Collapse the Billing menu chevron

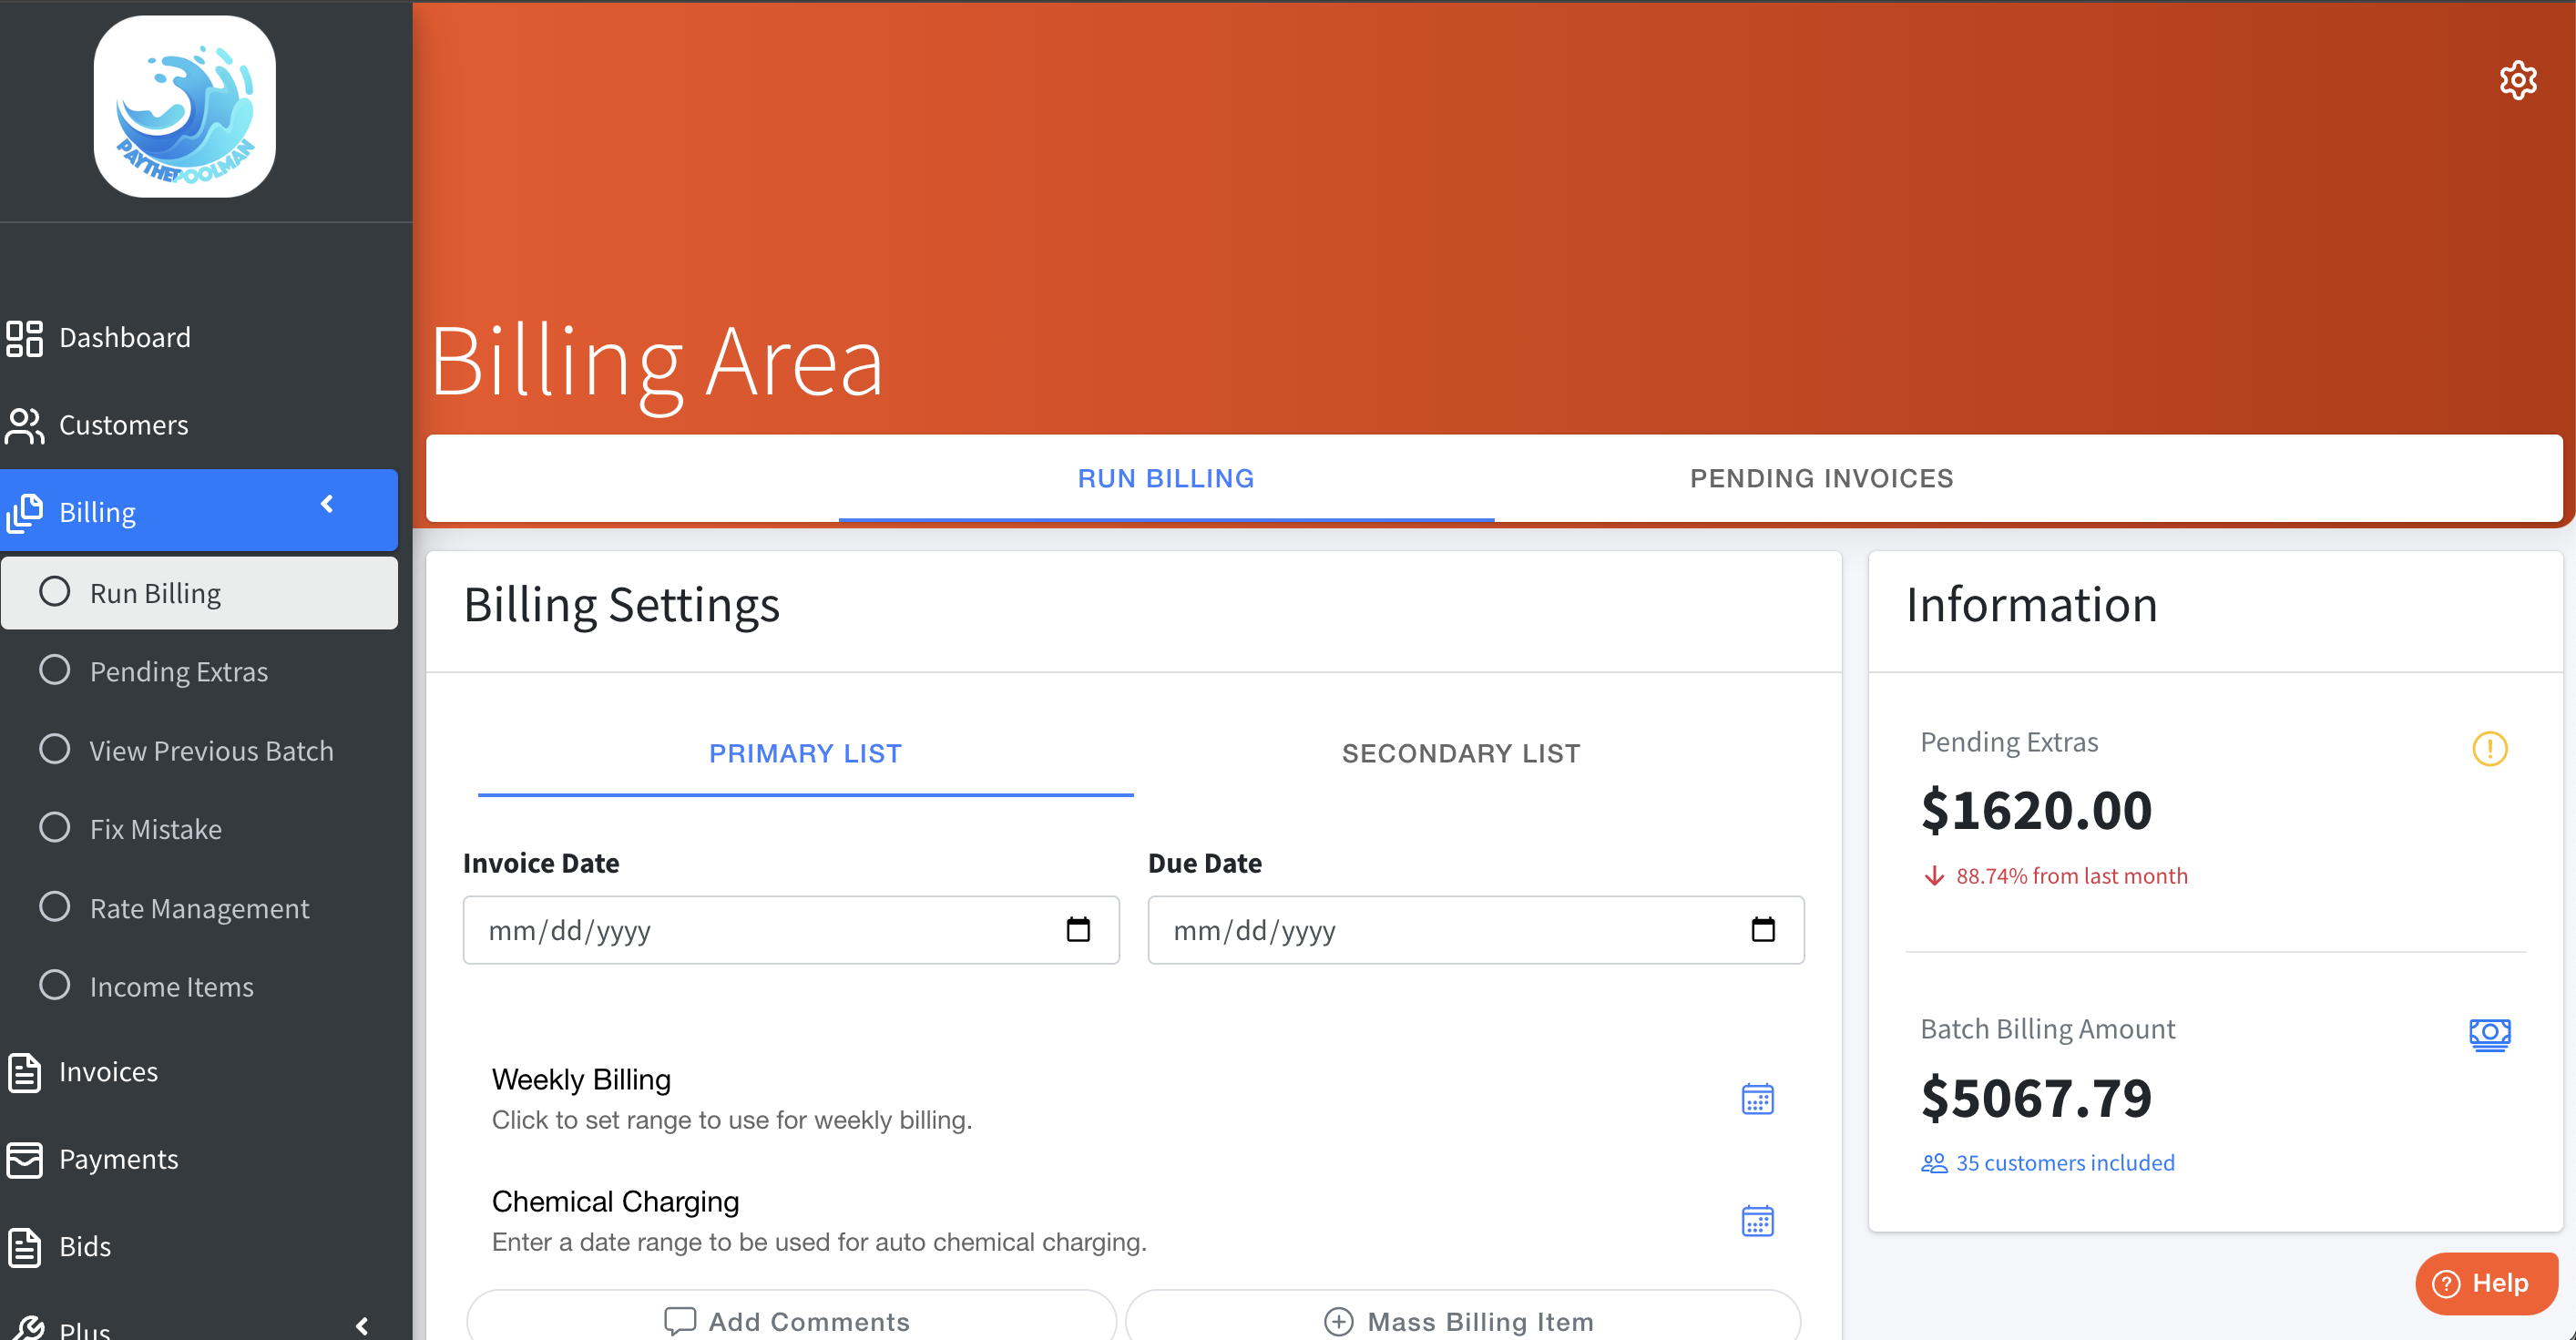pos(327,504)
